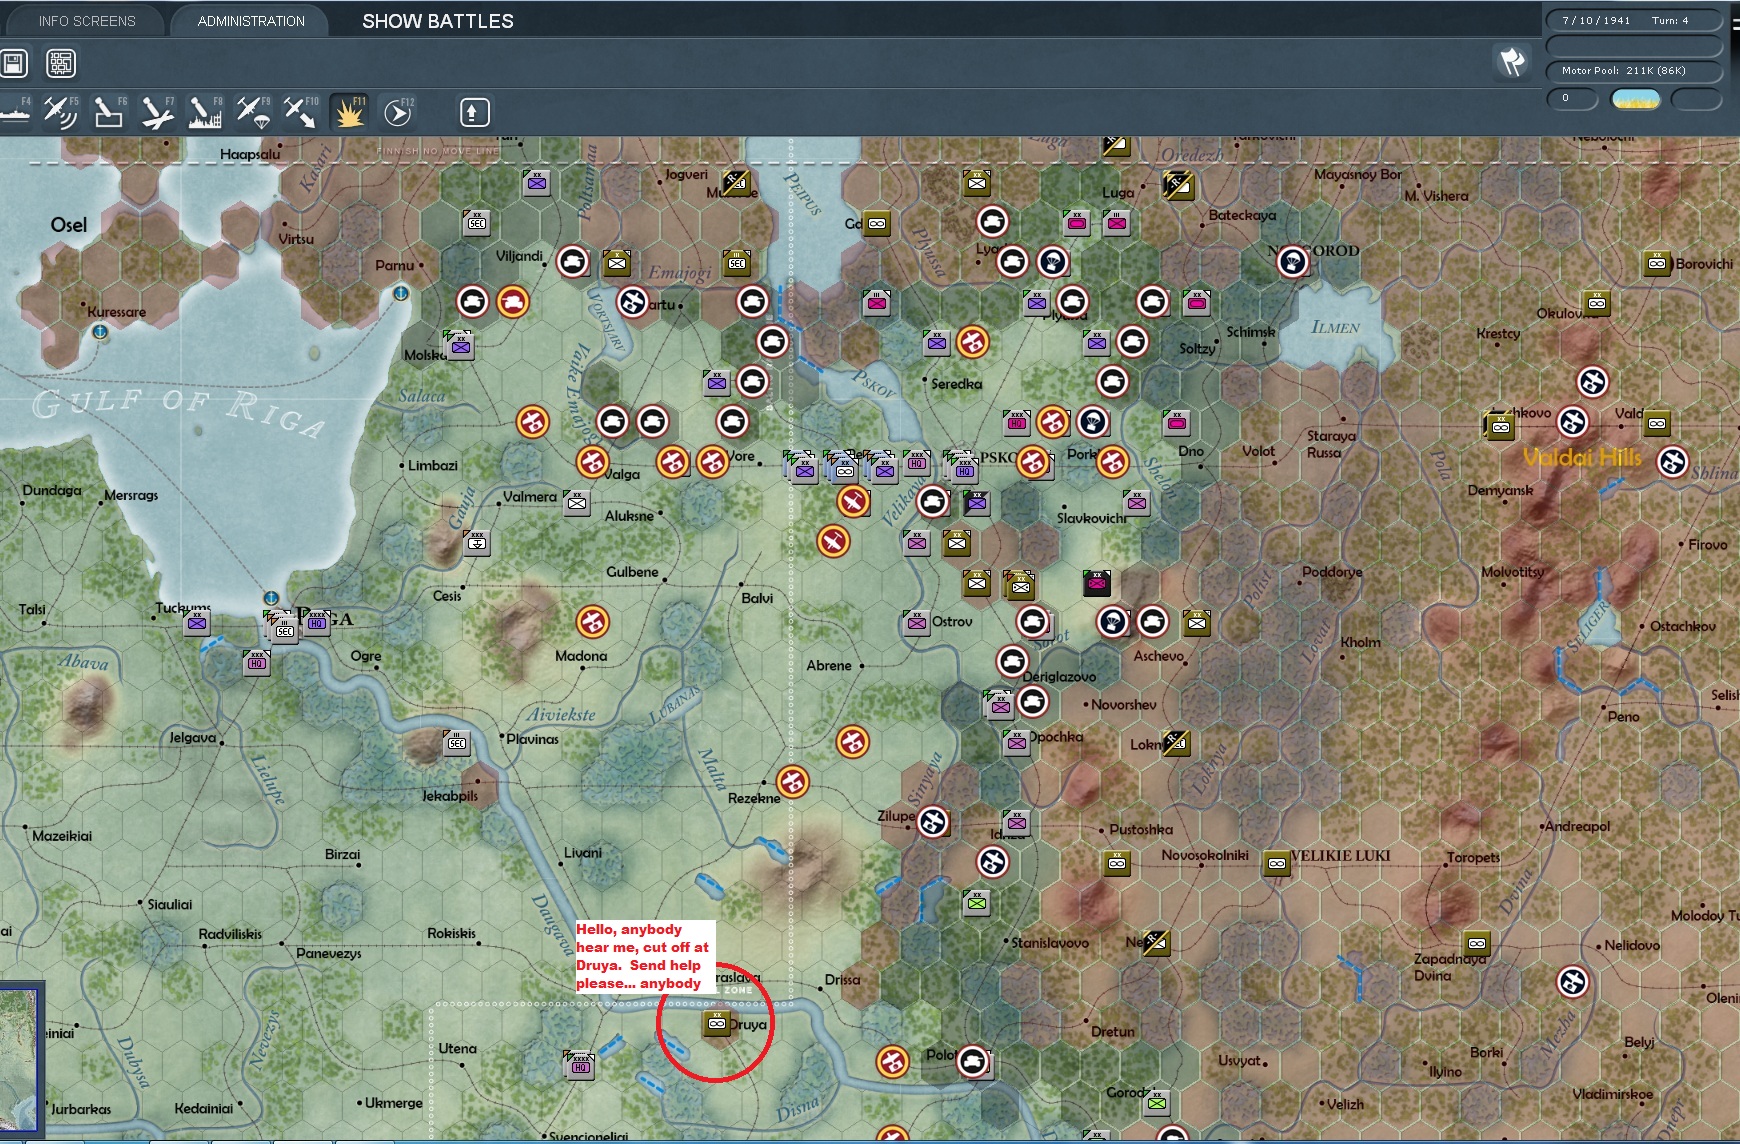Select the rail repair unit at Loknya
Screen dimensions: 1740x1144
[1176, 743]
